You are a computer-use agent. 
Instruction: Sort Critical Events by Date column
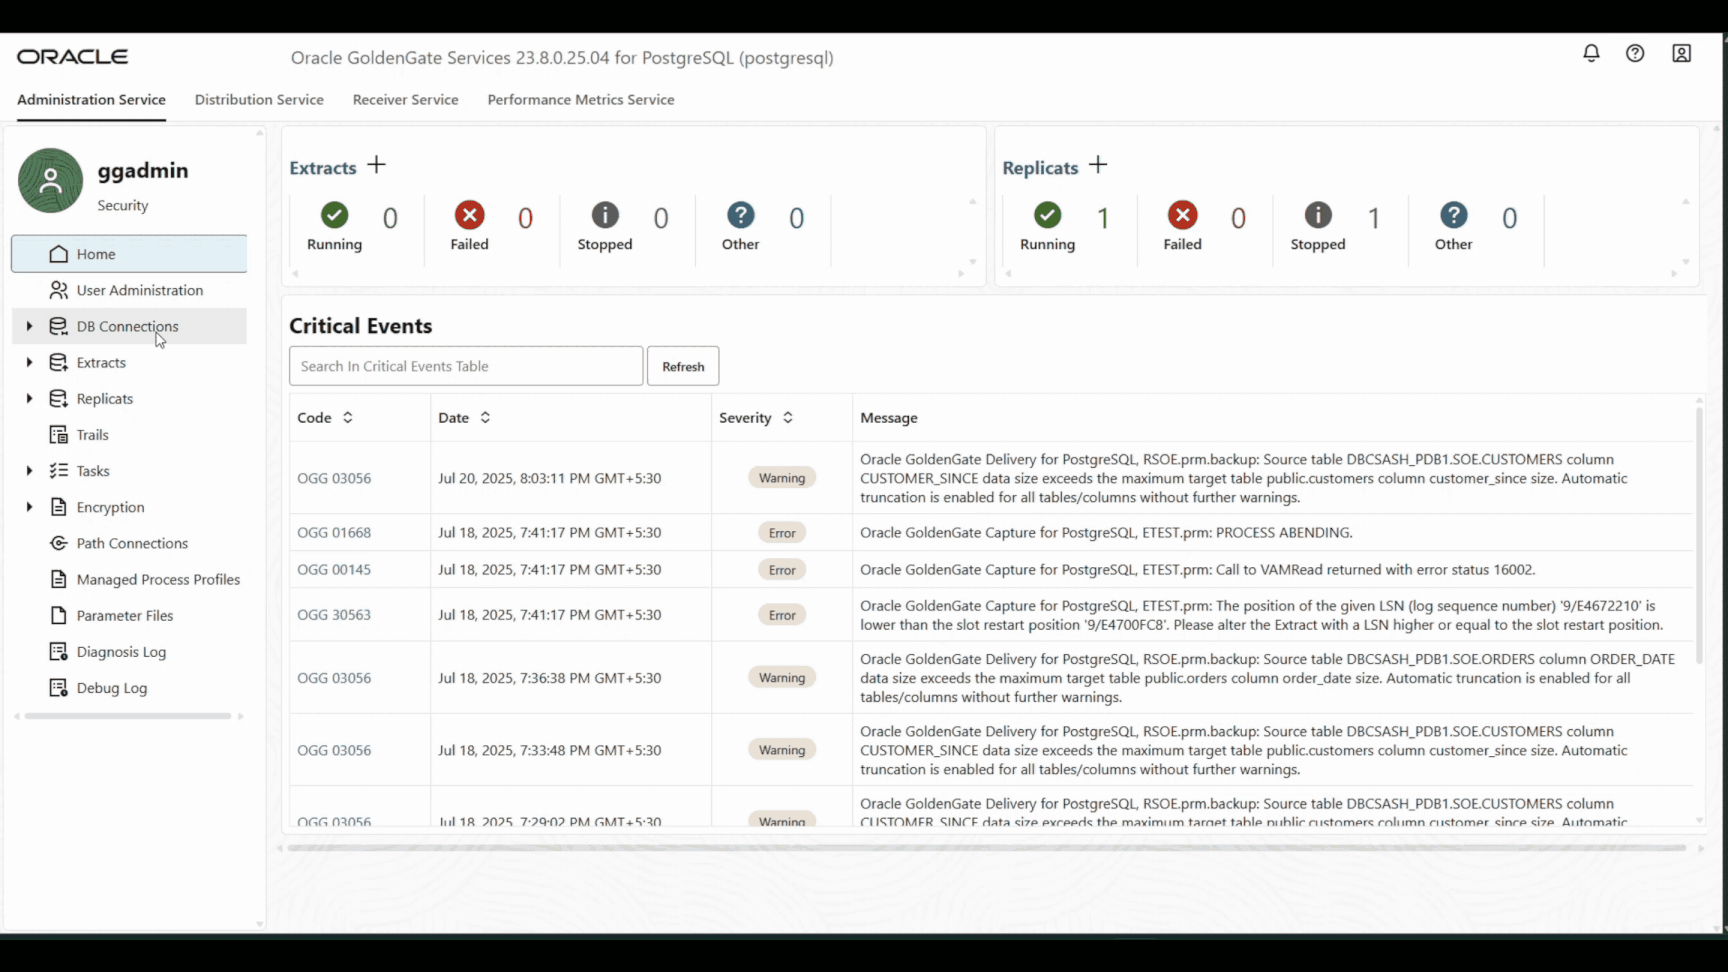(x=485, y=418)
